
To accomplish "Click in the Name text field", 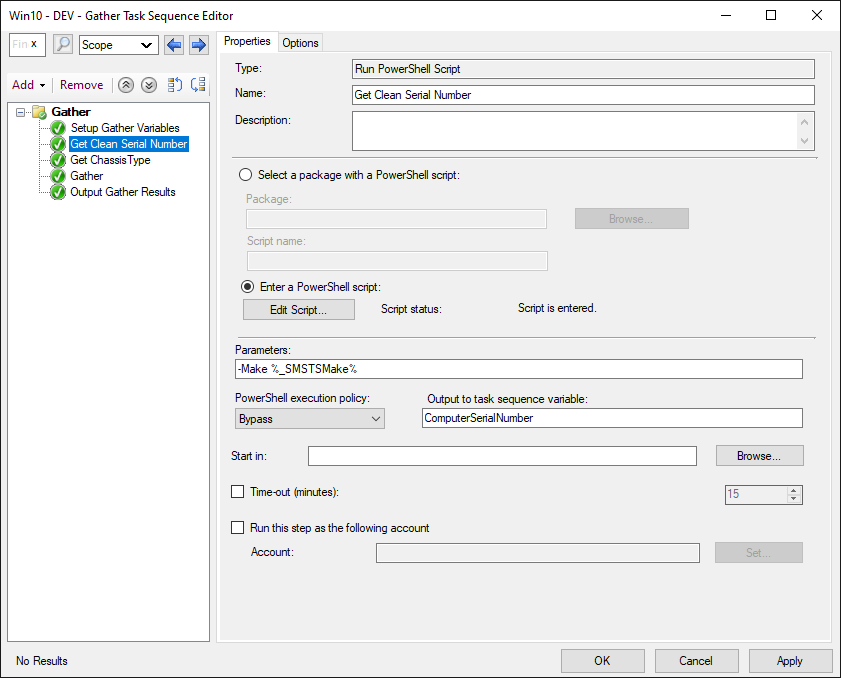I will [583, 95].
